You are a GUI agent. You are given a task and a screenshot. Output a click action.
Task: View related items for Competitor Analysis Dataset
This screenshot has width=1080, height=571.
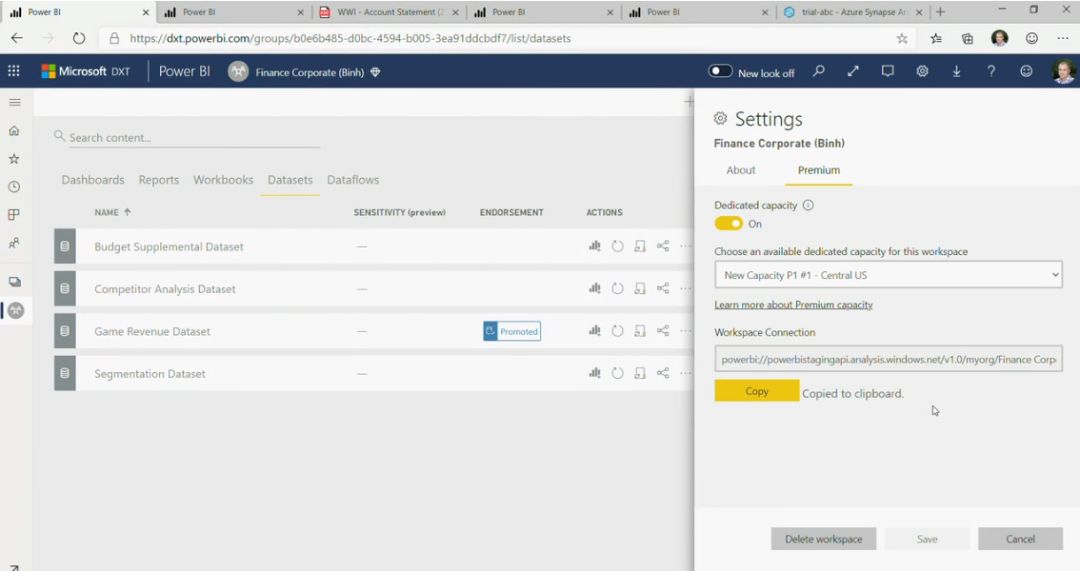pyautogui.click(x=663, y=289)
